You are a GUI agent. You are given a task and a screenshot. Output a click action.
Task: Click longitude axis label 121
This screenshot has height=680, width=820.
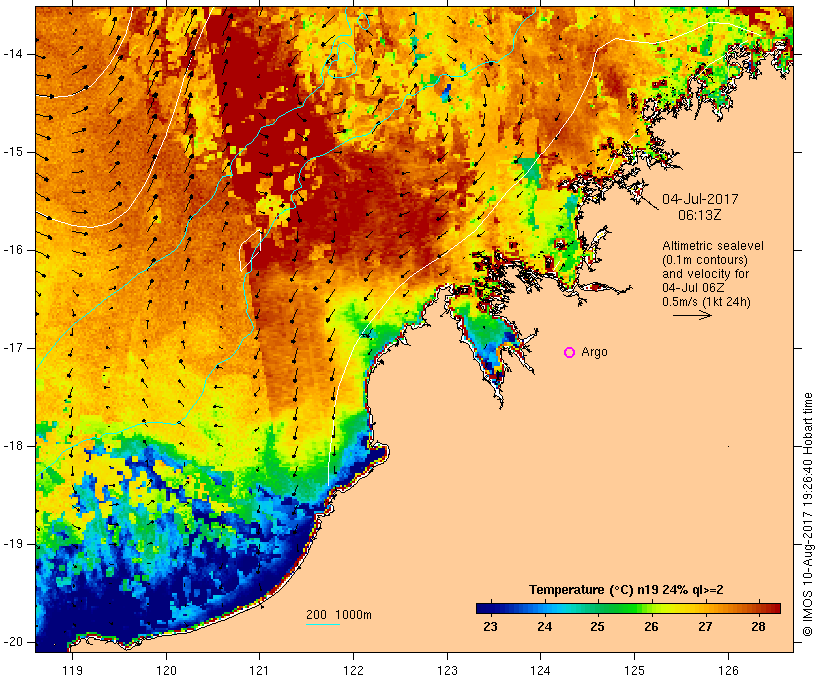[x=259, y=670]
